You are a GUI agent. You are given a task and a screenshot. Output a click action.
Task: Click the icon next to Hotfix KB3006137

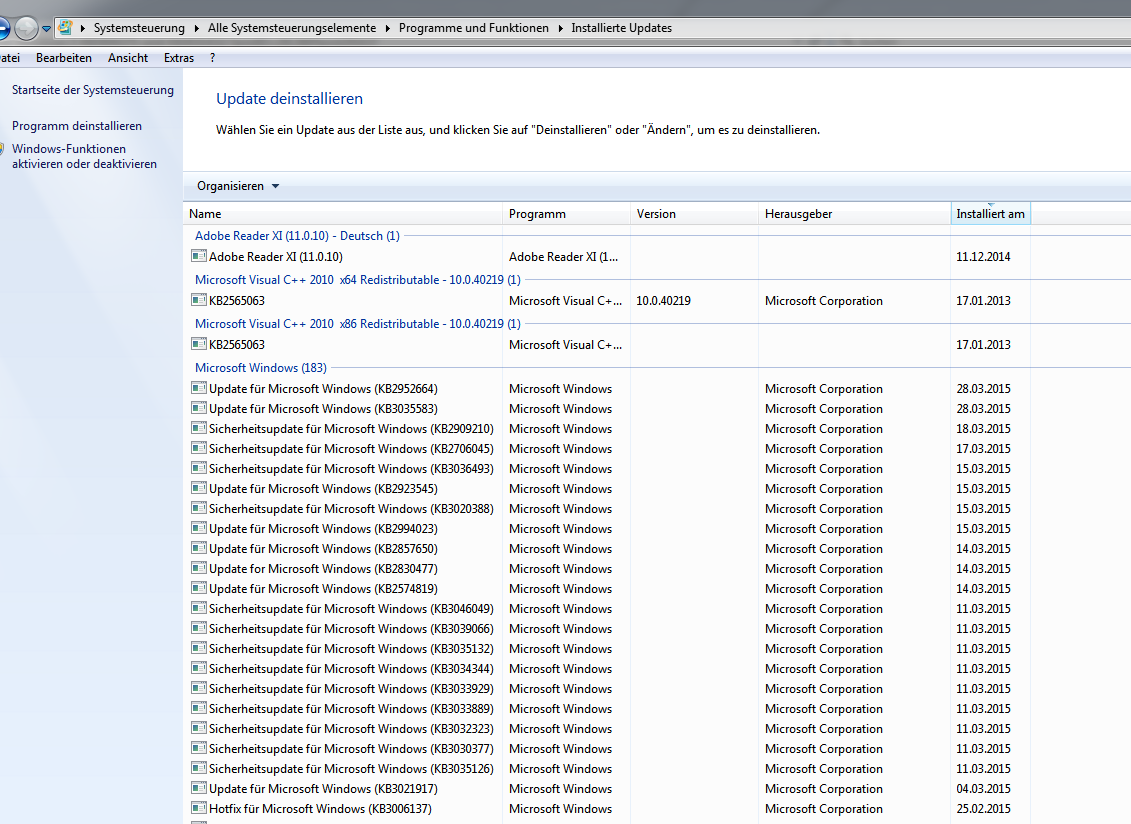click(x=198, y=809)
